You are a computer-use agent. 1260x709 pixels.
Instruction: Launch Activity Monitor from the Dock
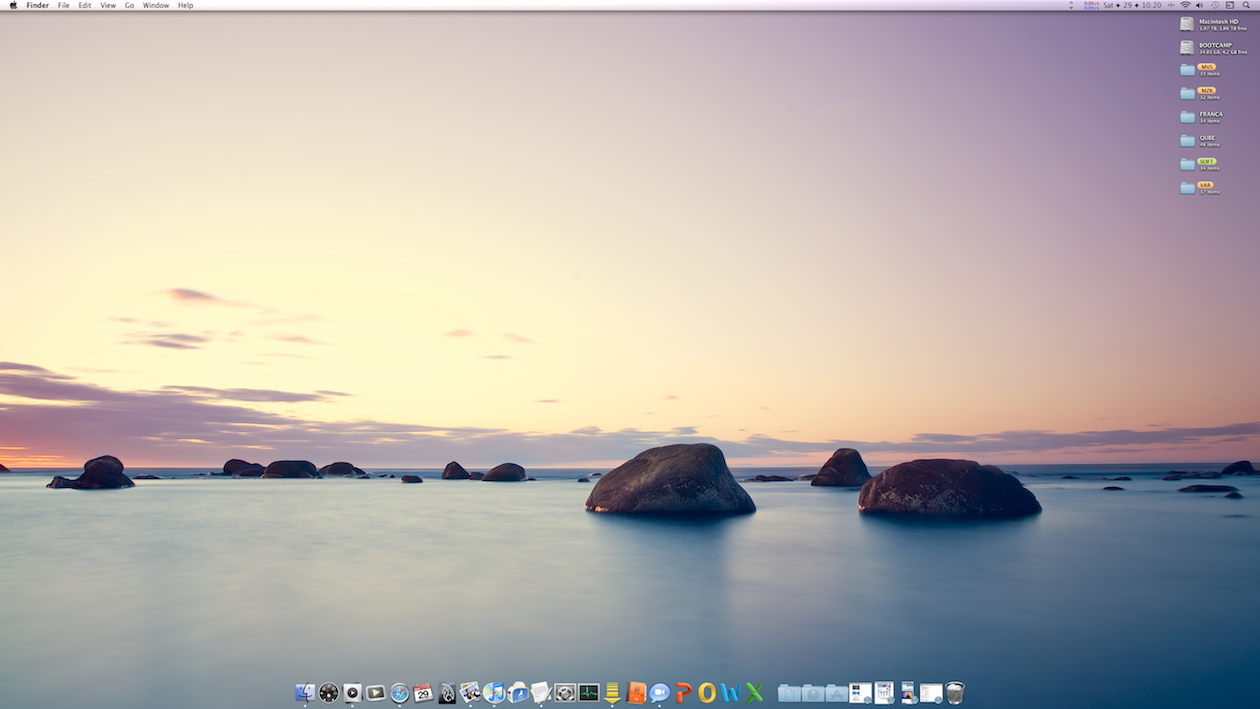pyautogui.click(x=588, y=692)
